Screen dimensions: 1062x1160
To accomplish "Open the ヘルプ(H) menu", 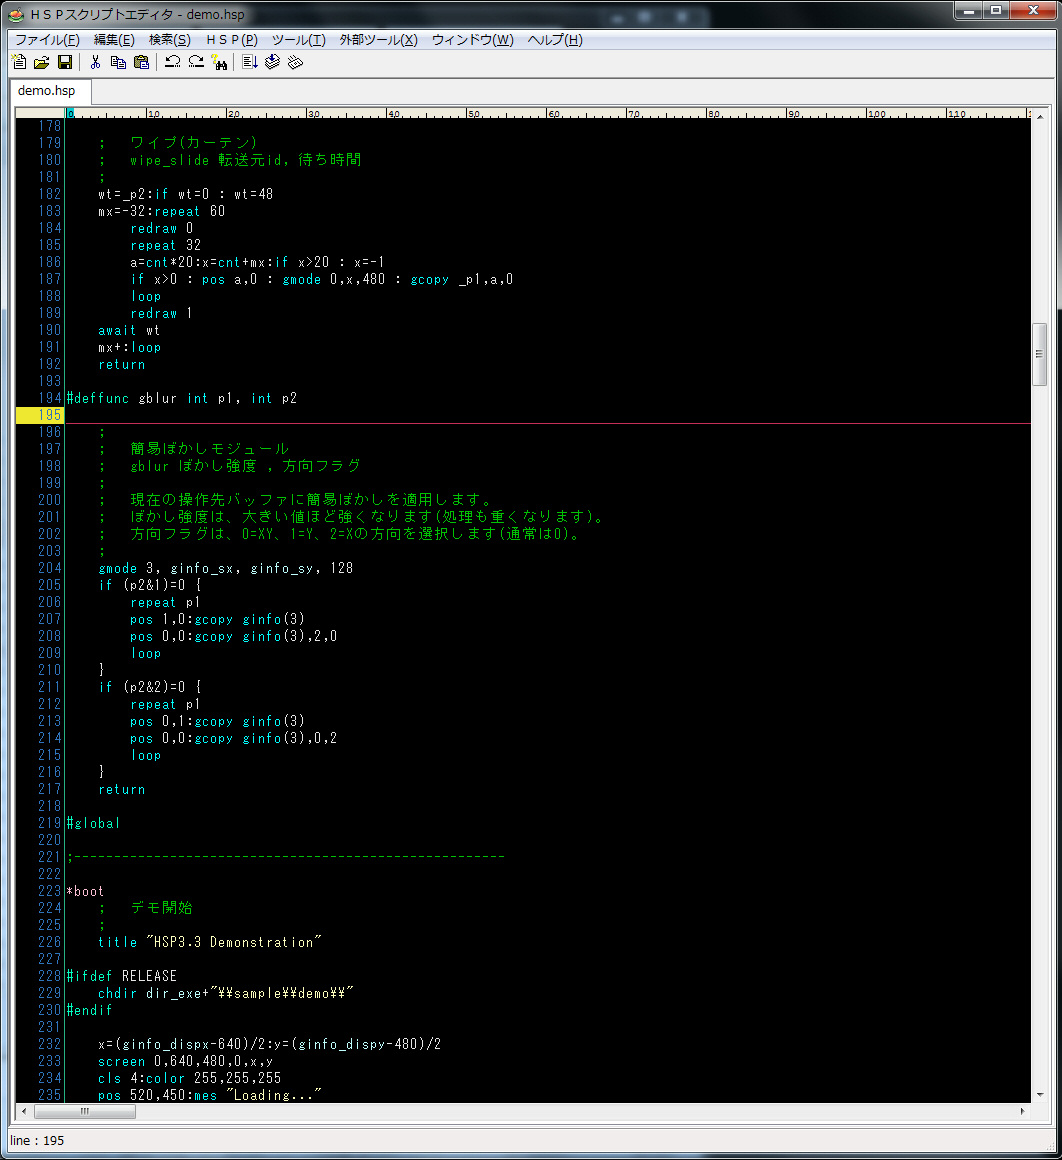I will (x=555, y=40).
